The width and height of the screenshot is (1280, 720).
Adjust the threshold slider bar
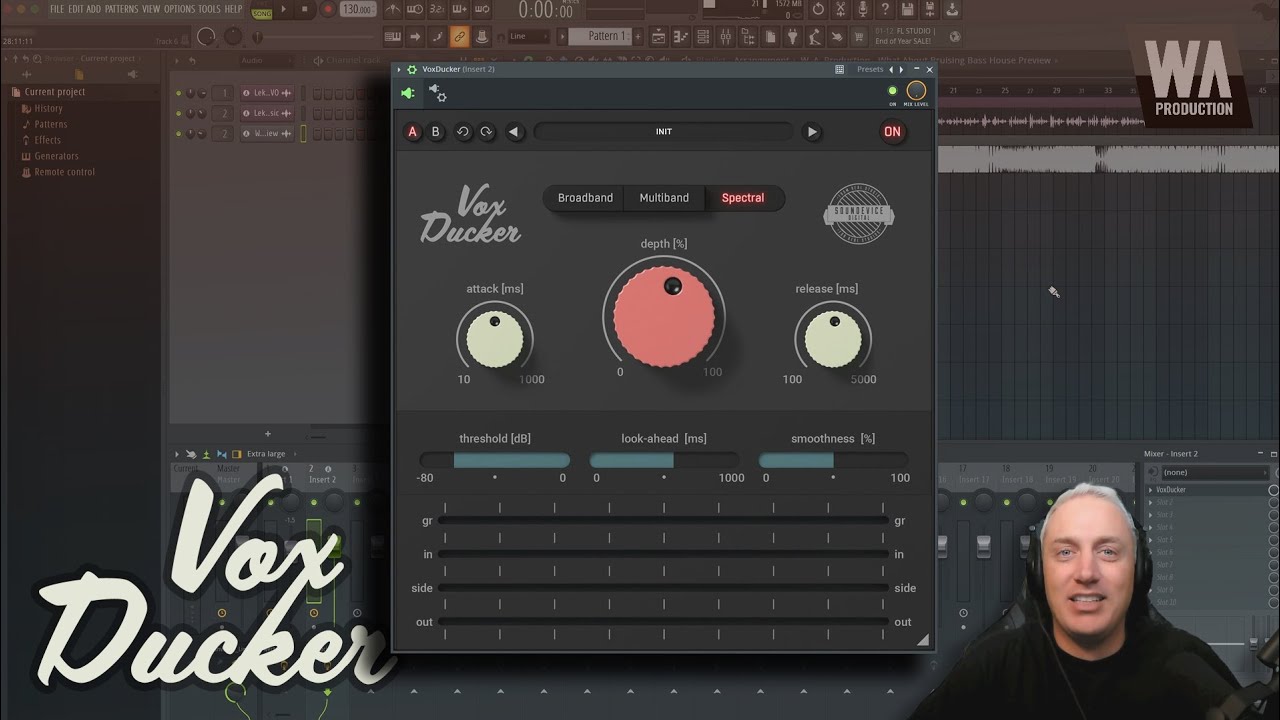495,461
